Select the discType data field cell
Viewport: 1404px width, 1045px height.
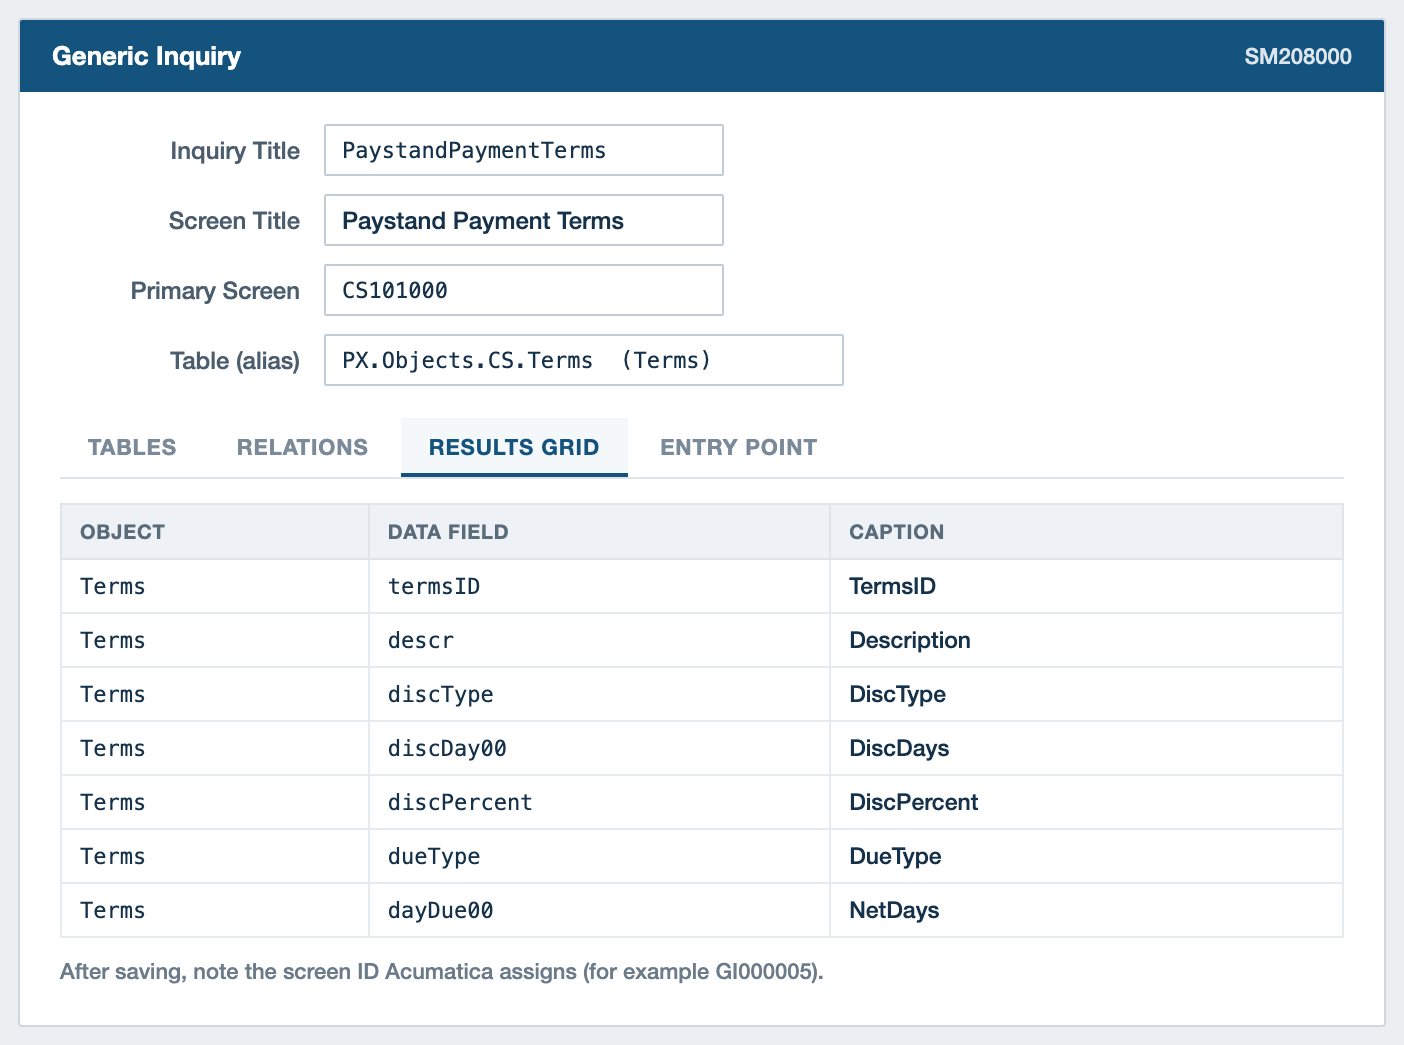pos(599,694)
